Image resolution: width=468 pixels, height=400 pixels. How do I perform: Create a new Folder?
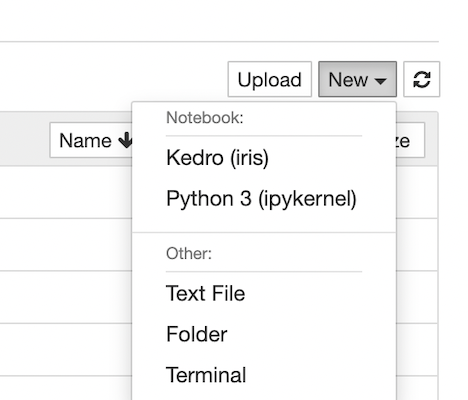click(x=197, y=334)
